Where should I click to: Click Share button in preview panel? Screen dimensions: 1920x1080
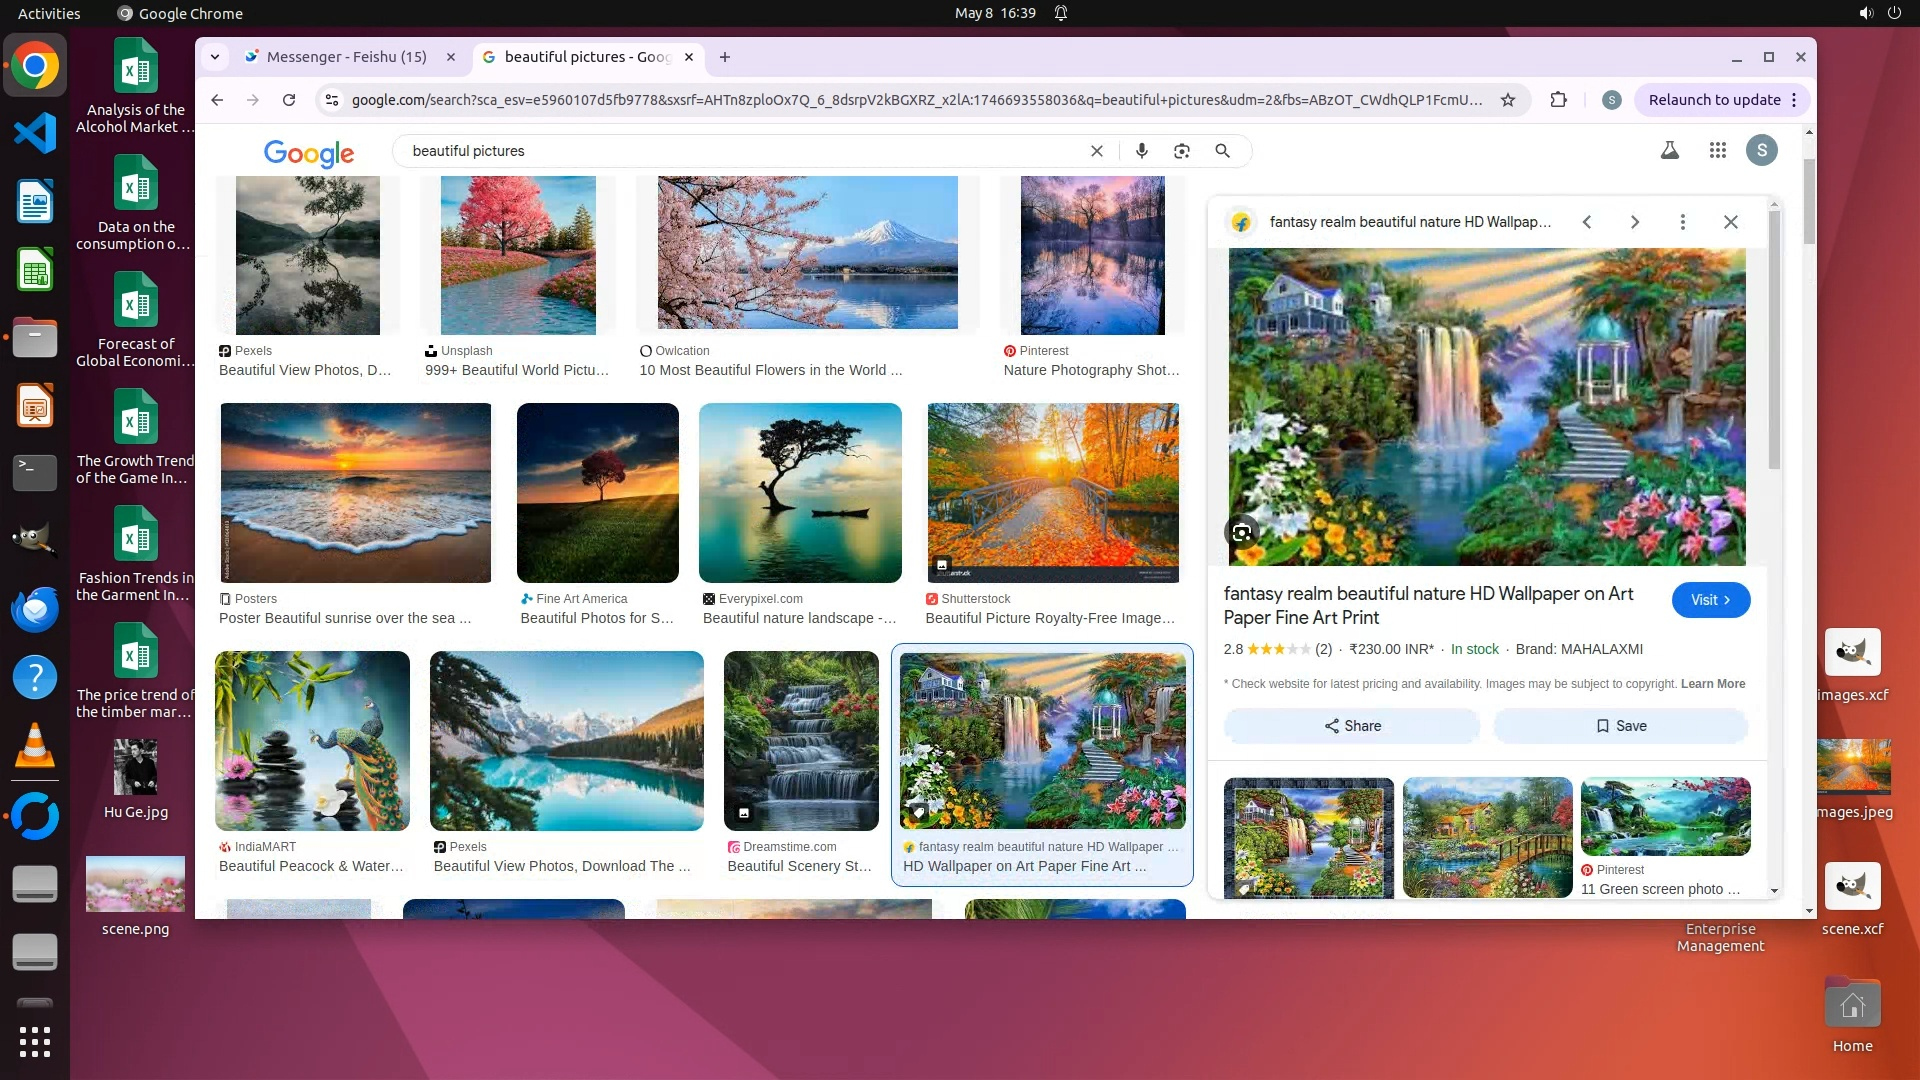[x=1352, y=726]
